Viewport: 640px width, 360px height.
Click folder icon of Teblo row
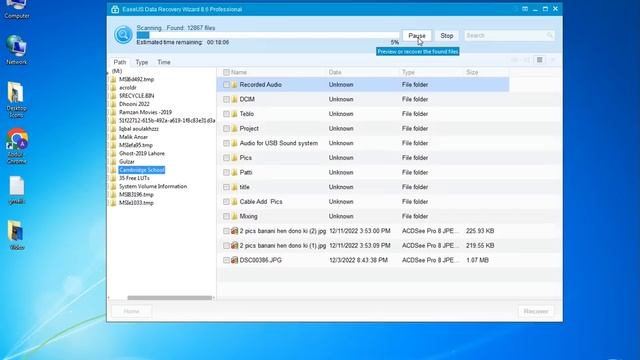(234, 114)
